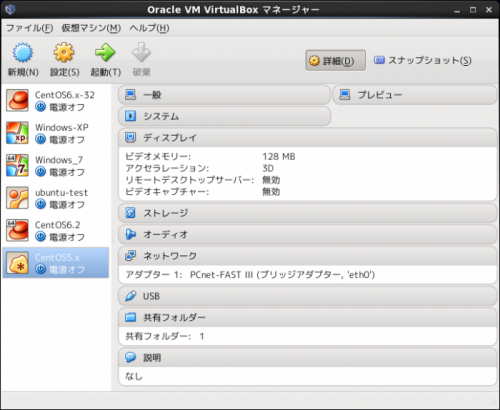Click アダプター 1 PCnet-FAST III entry
500x410 pixels.
point(250,275)
